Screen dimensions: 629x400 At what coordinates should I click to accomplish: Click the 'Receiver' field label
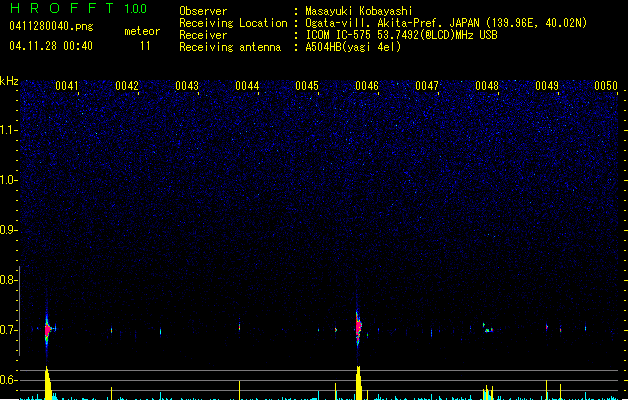click(203, 35)
